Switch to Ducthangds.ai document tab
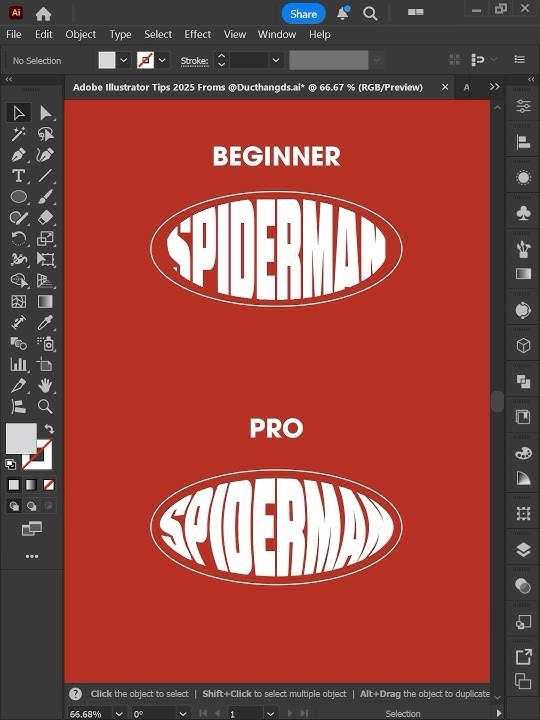Screen dimensions: 540x720 pos(248,87)
